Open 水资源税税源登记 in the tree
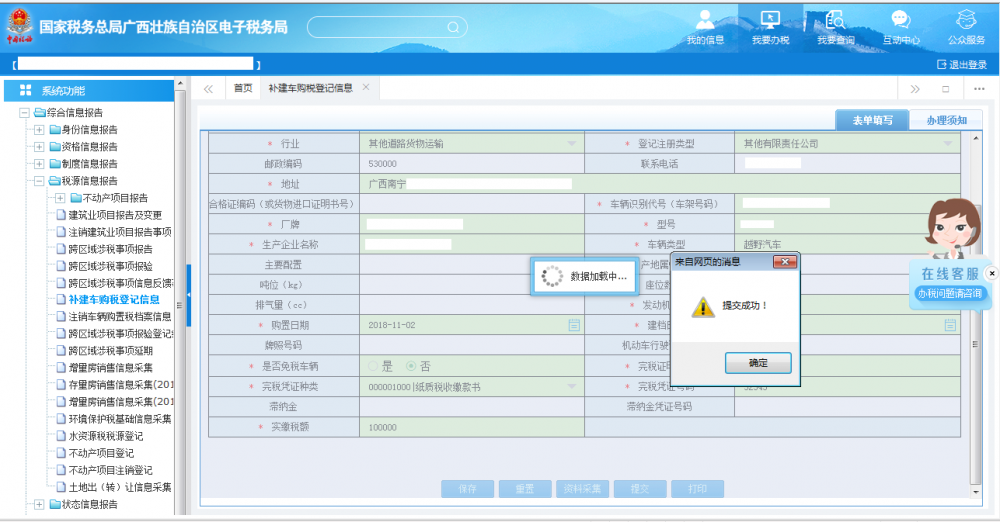Image resolution: width=1000 pixels, height=522 pixels. (105, 436)
